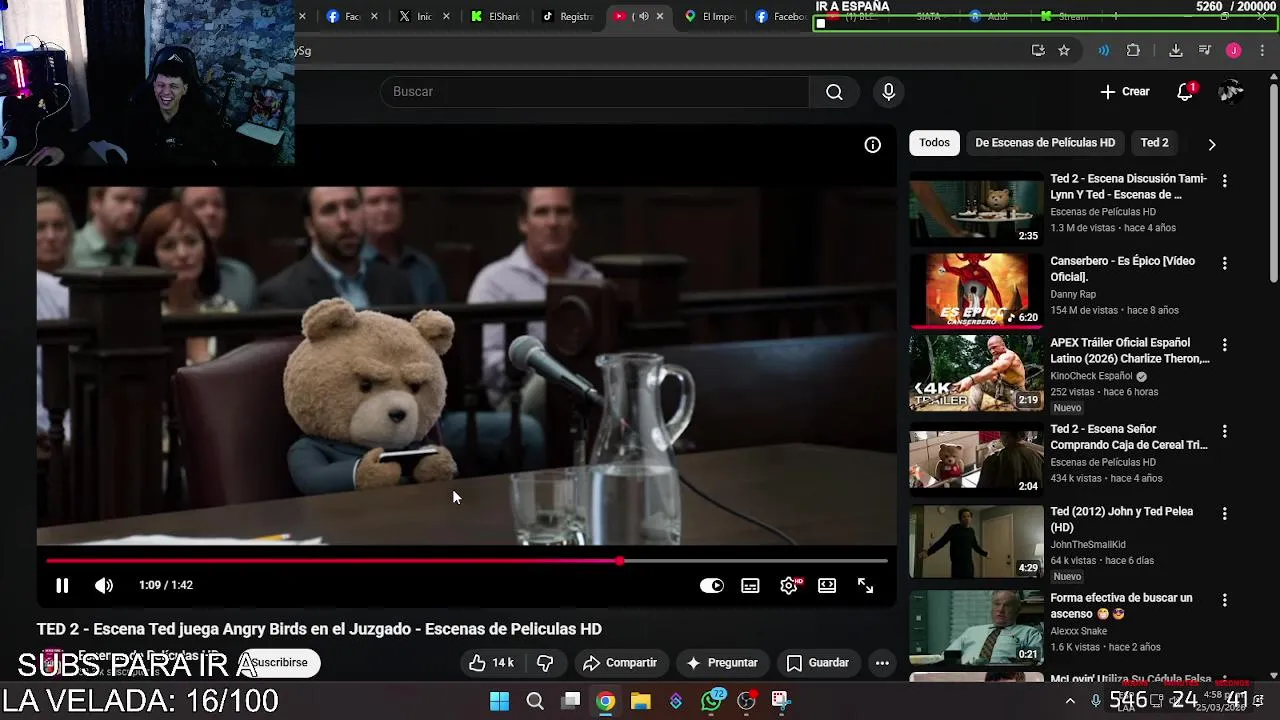Share the video via Compartir
1280x720 pixels.
click(620, 663)
